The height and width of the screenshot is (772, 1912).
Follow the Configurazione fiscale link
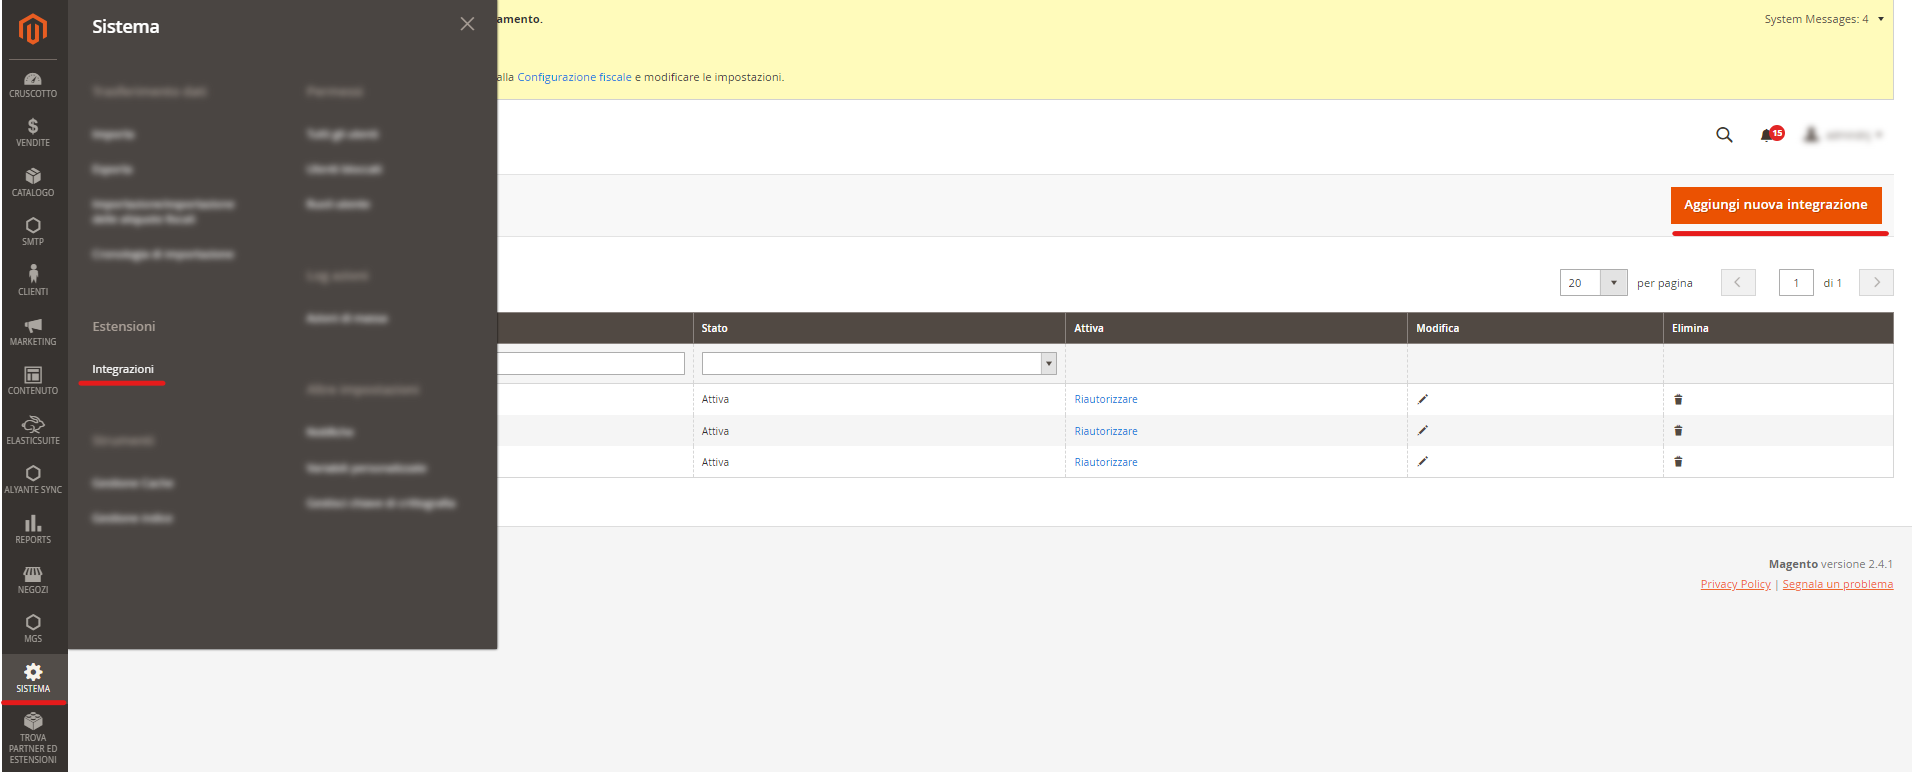click(x=574, y=77)
